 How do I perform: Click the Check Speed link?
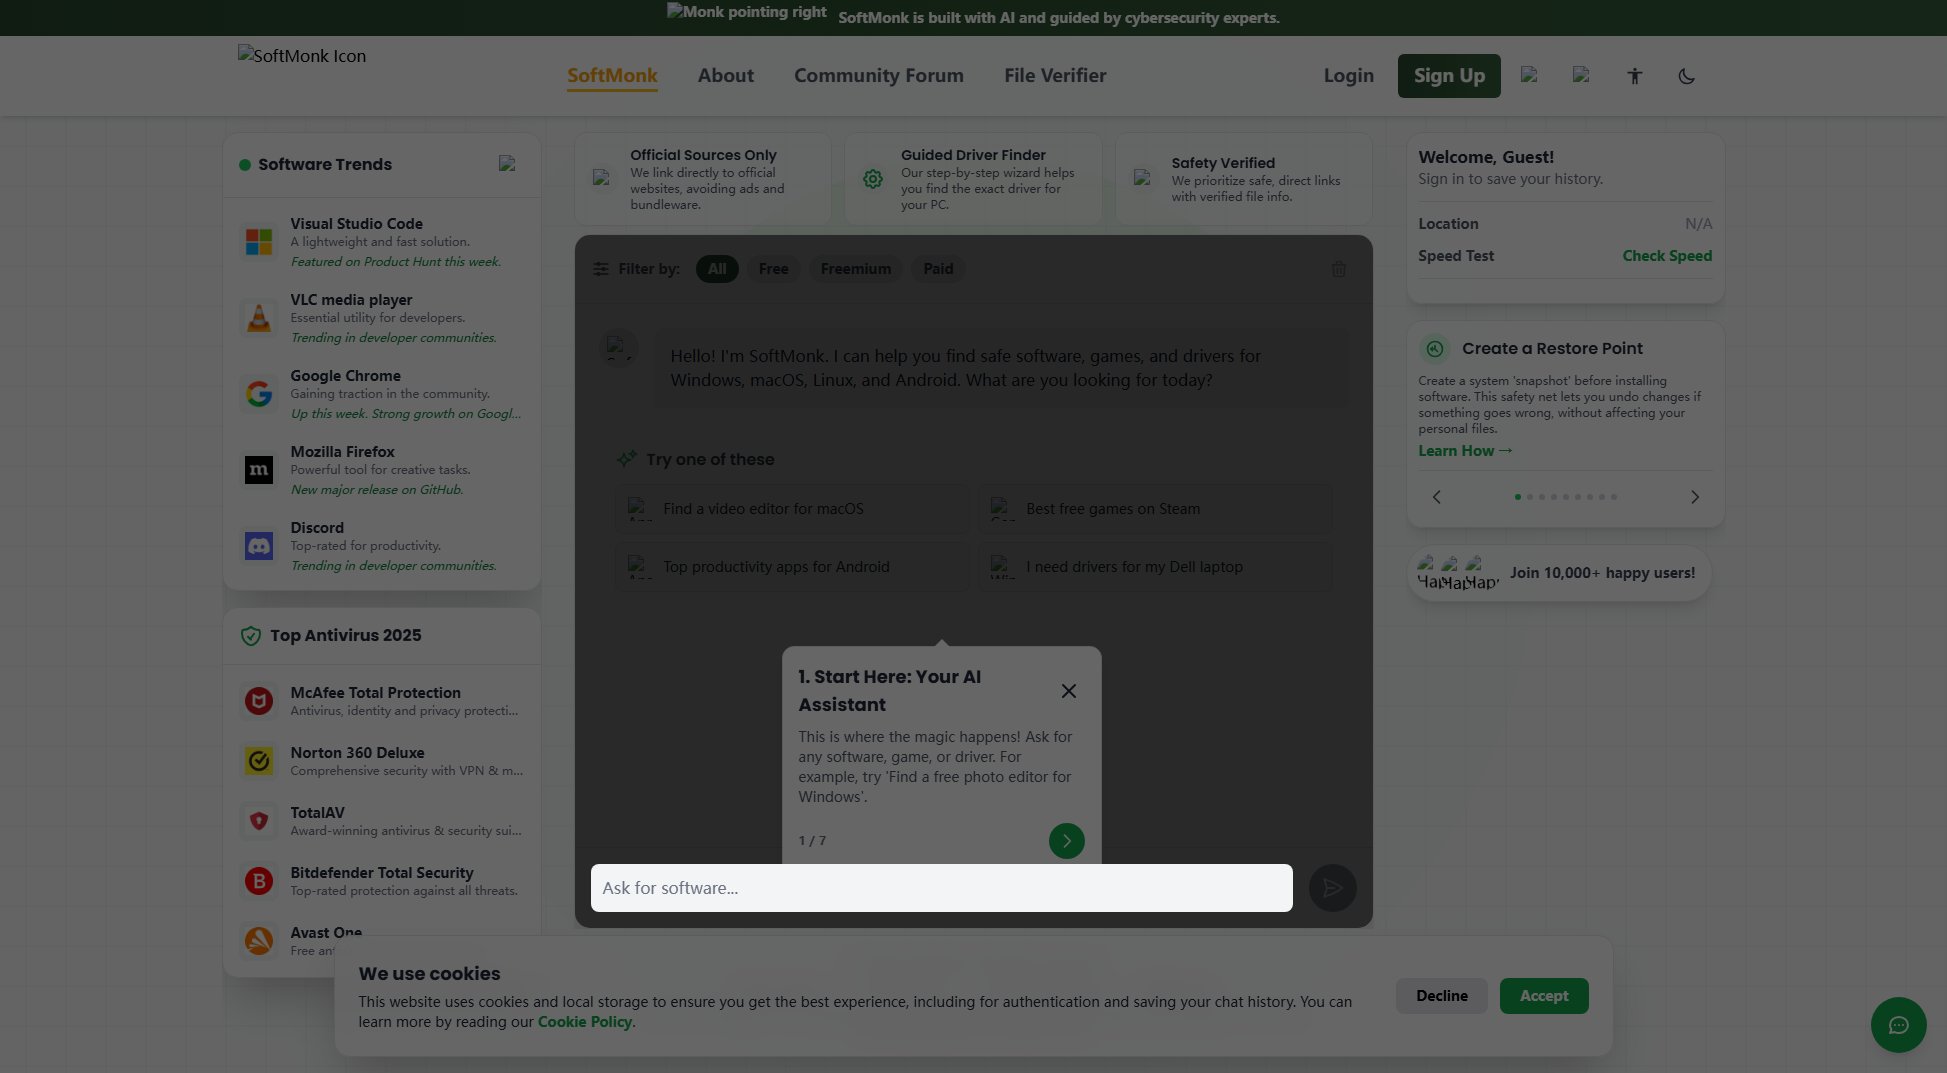[1666, 256]
